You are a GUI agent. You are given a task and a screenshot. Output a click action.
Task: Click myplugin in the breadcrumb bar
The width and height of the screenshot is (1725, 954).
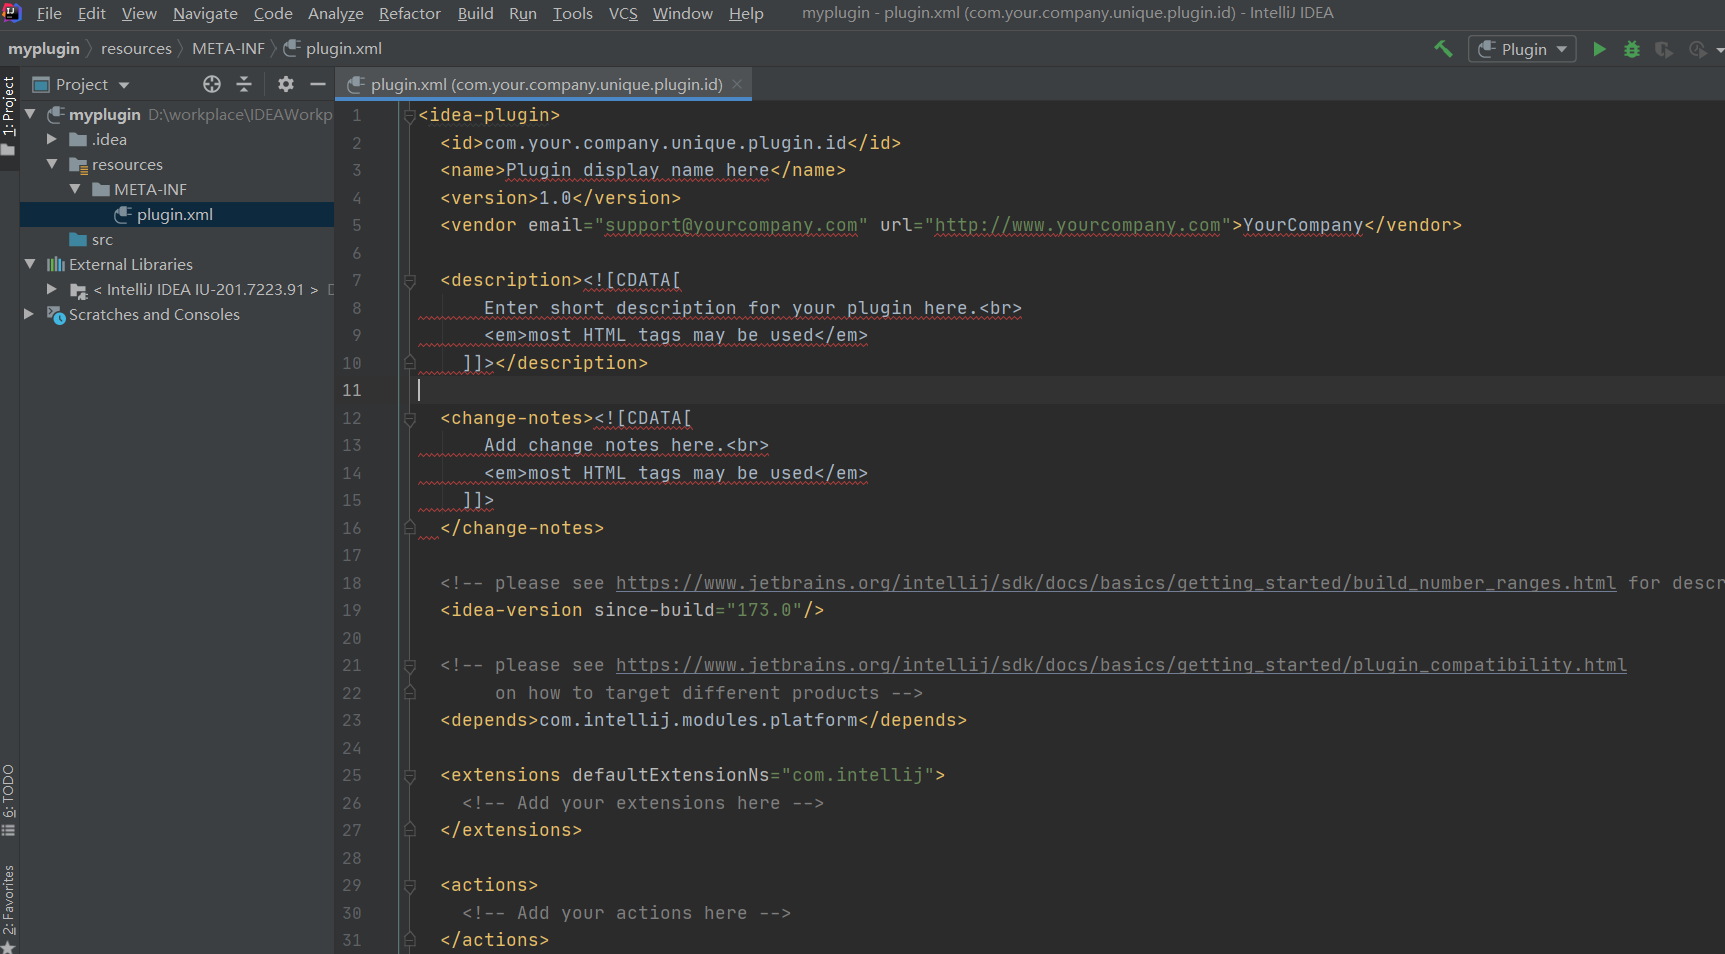coord(44,48)
